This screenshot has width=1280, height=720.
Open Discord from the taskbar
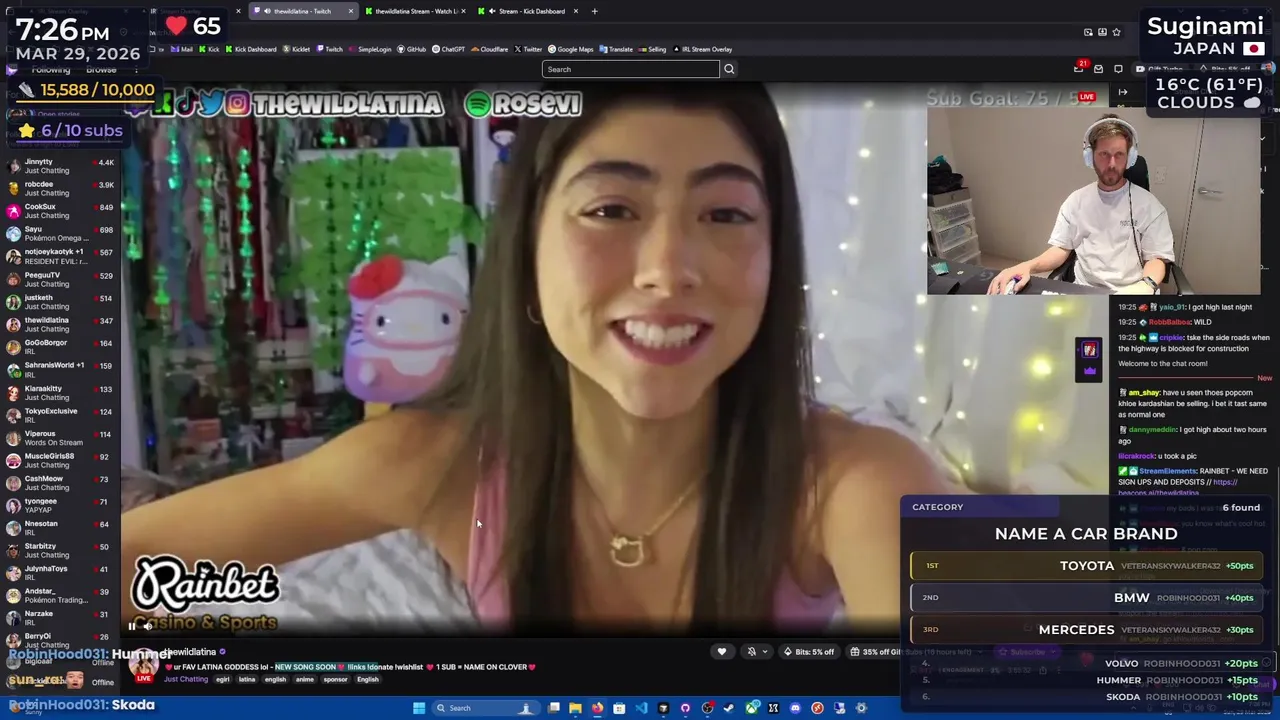tap(795, 708)
